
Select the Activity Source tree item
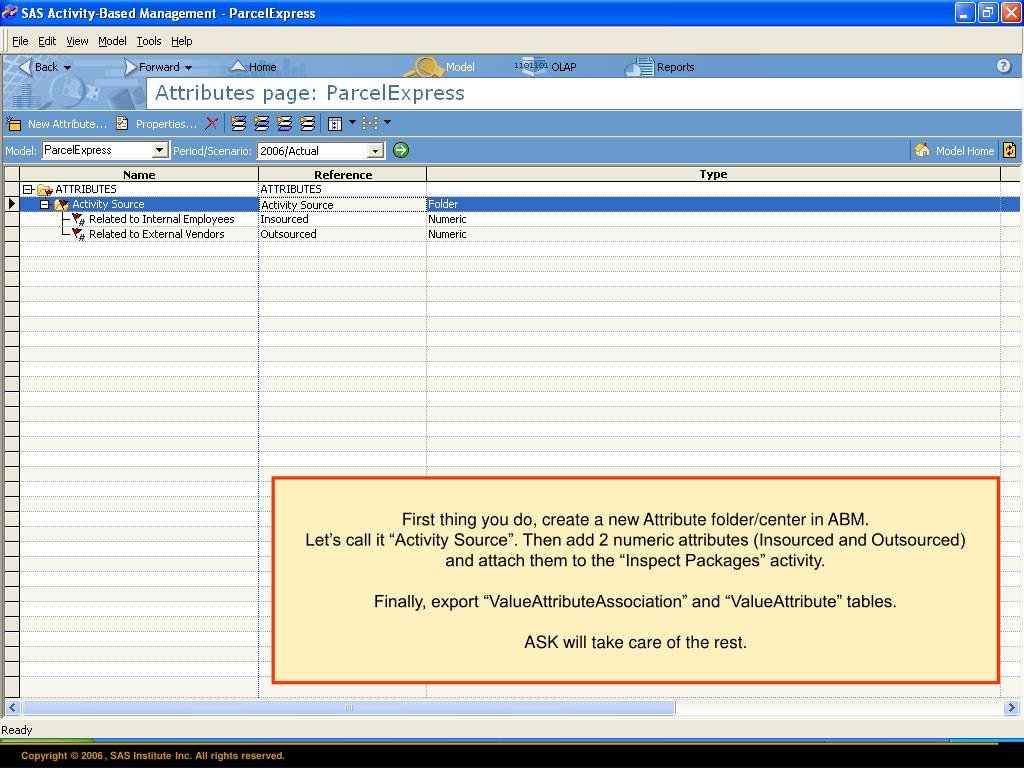tap(108, 204)
